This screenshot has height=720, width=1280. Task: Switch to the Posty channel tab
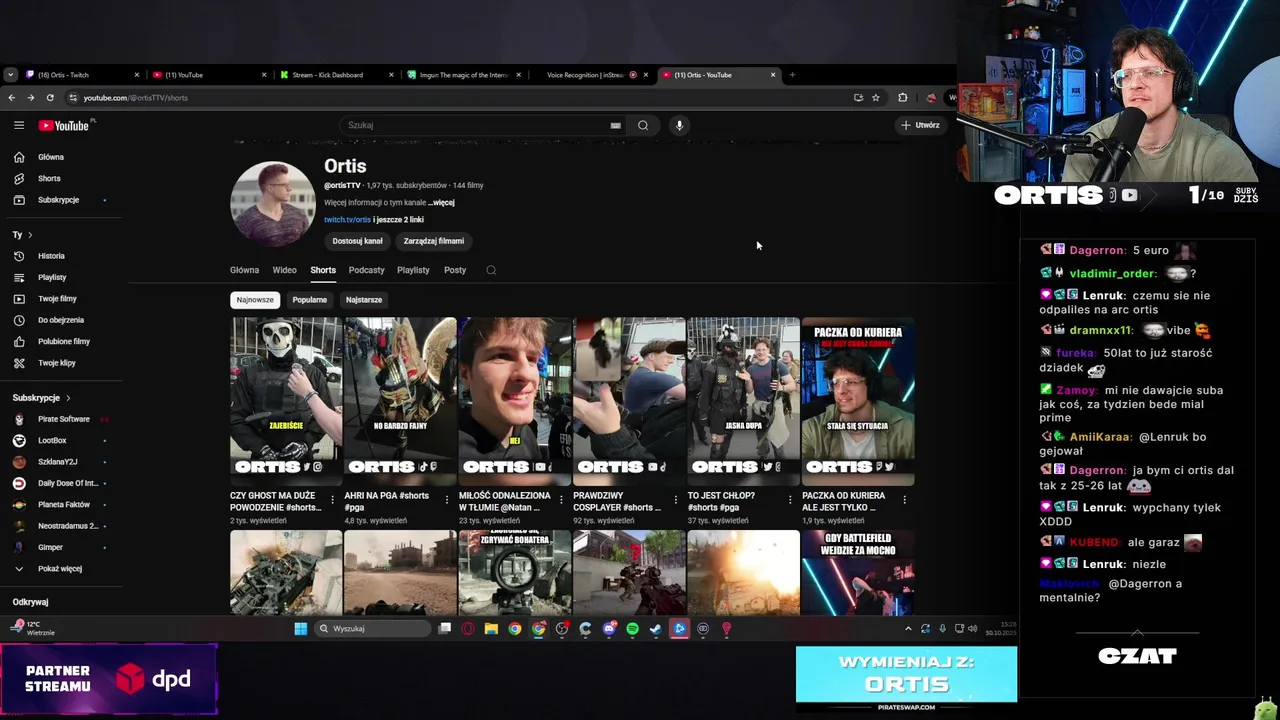click(455, 270)
